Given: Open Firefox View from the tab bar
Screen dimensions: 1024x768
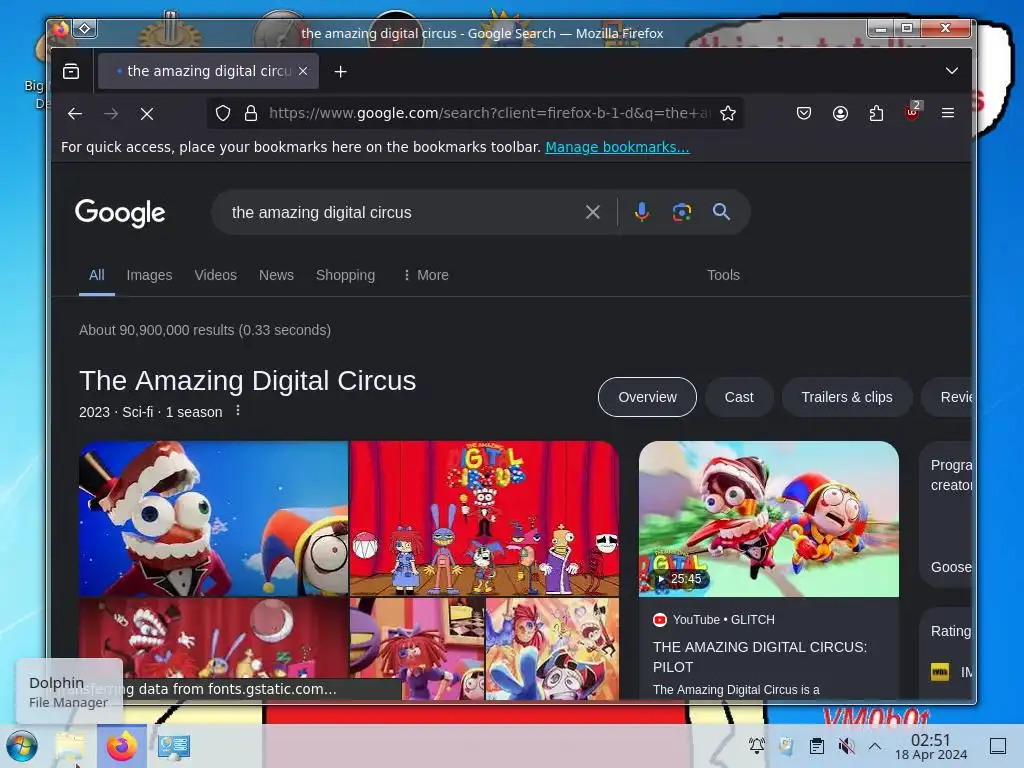Looking at the screenshot, I should click(x=71, y=71).
